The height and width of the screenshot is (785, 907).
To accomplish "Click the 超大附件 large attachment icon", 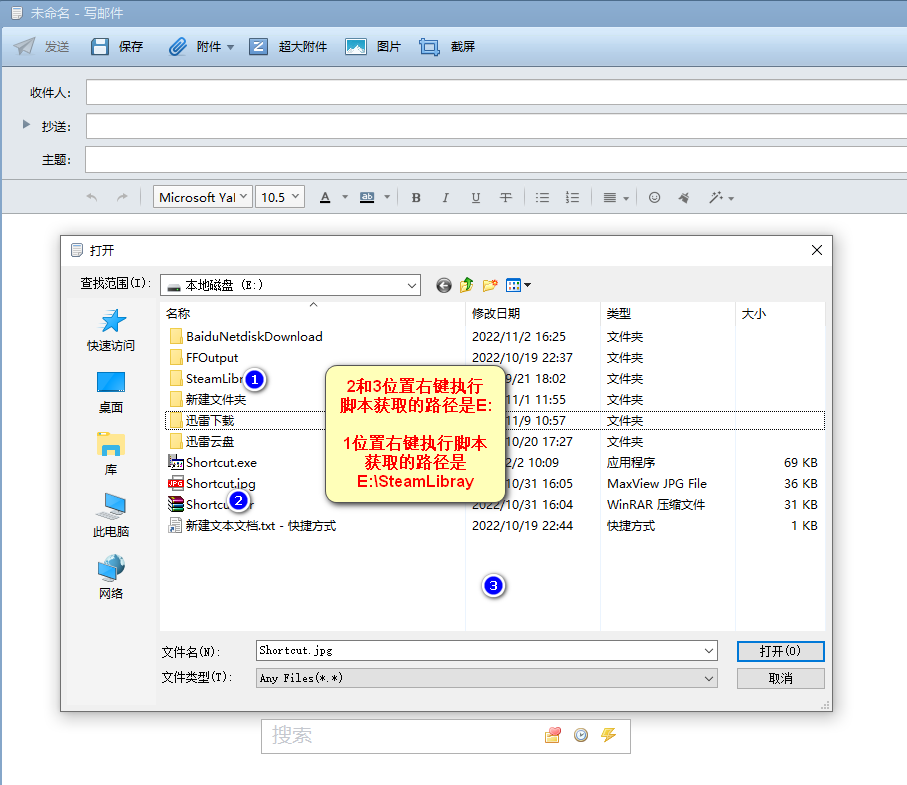I will [259, 47].
